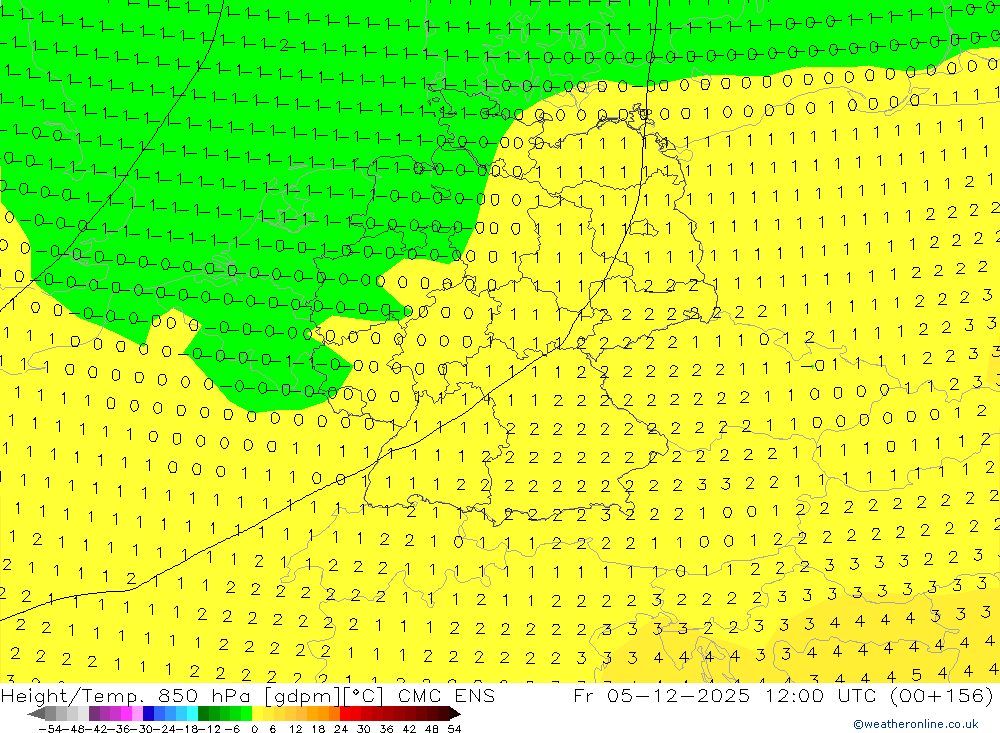Click the weatheronline.co.uk copyright link
Viewport: 1000px width, 733px height.
916,723
